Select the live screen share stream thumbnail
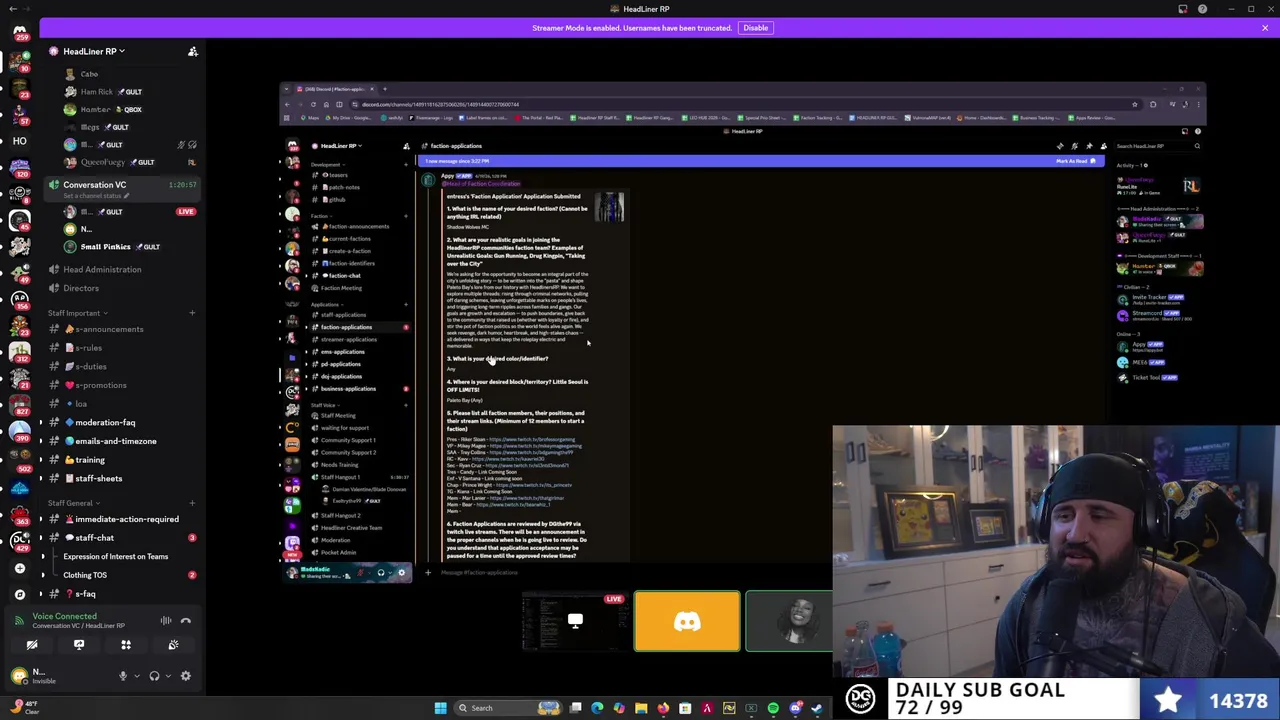Viewport: 1280px width, 720px height. pos(575,621)
